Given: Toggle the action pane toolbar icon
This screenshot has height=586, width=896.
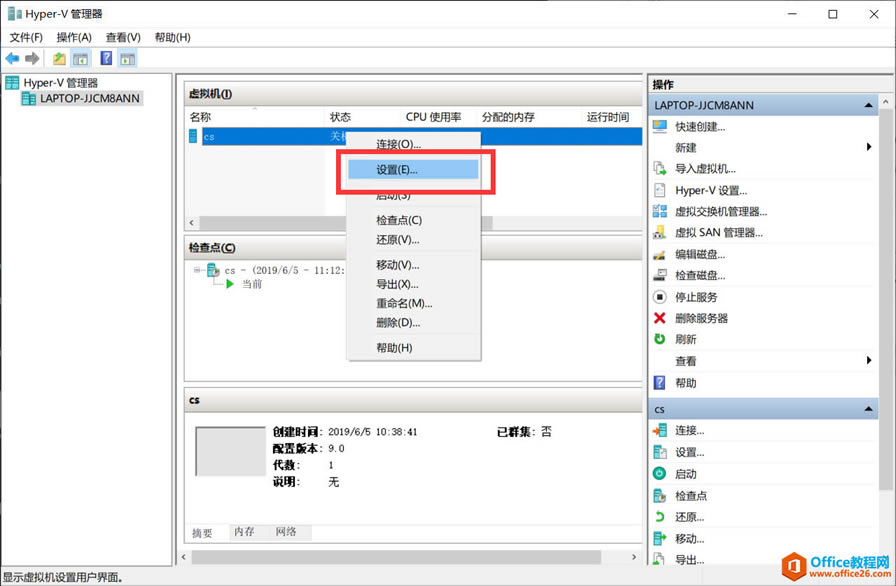Looking at the screenshot, I should [x=127, y=58].
